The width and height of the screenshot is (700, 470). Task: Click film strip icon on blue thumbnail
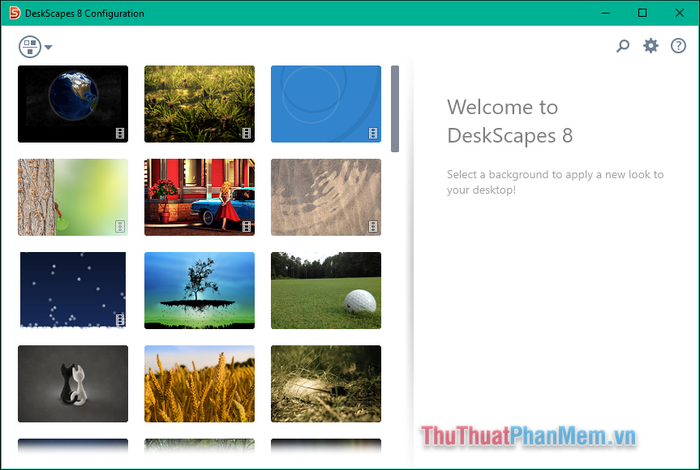pyautogui.click(x=373, y=133)
